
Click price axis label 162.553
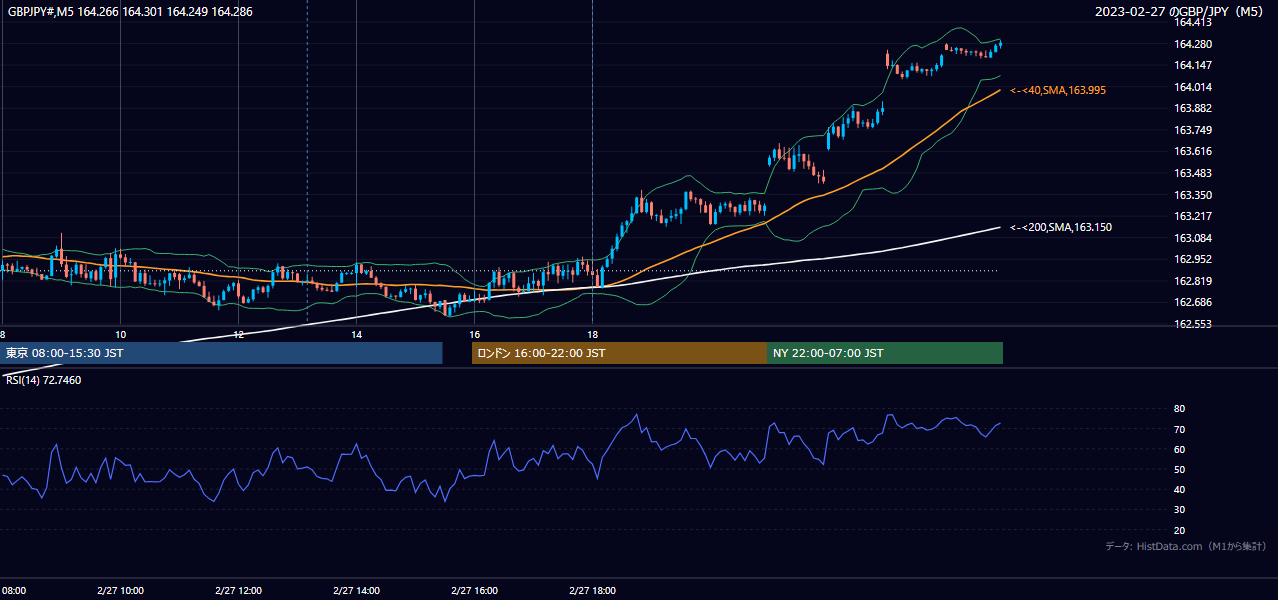(1192, 324)
